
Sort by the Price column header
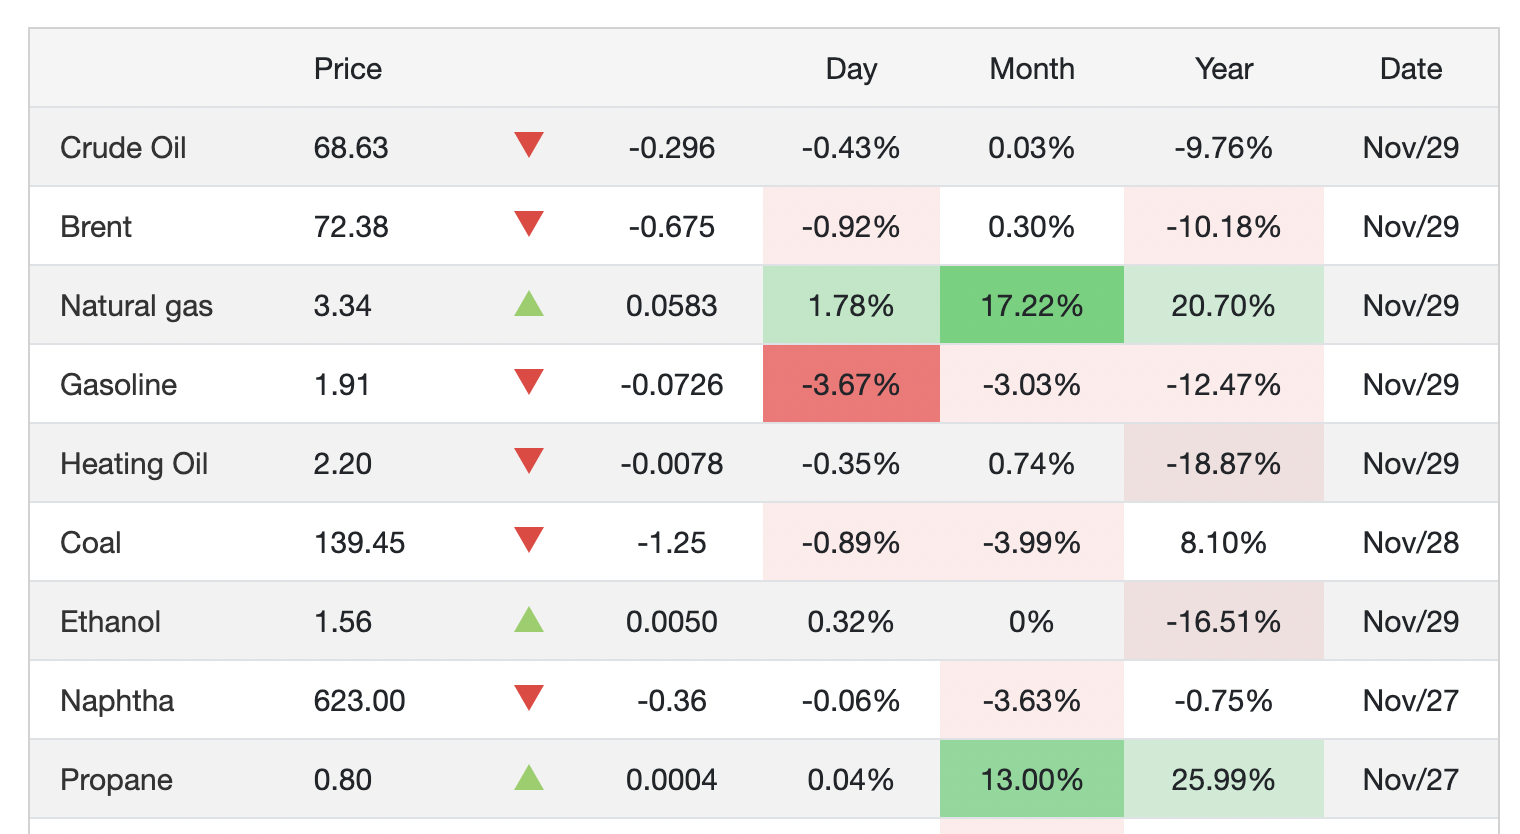point(348,69)
